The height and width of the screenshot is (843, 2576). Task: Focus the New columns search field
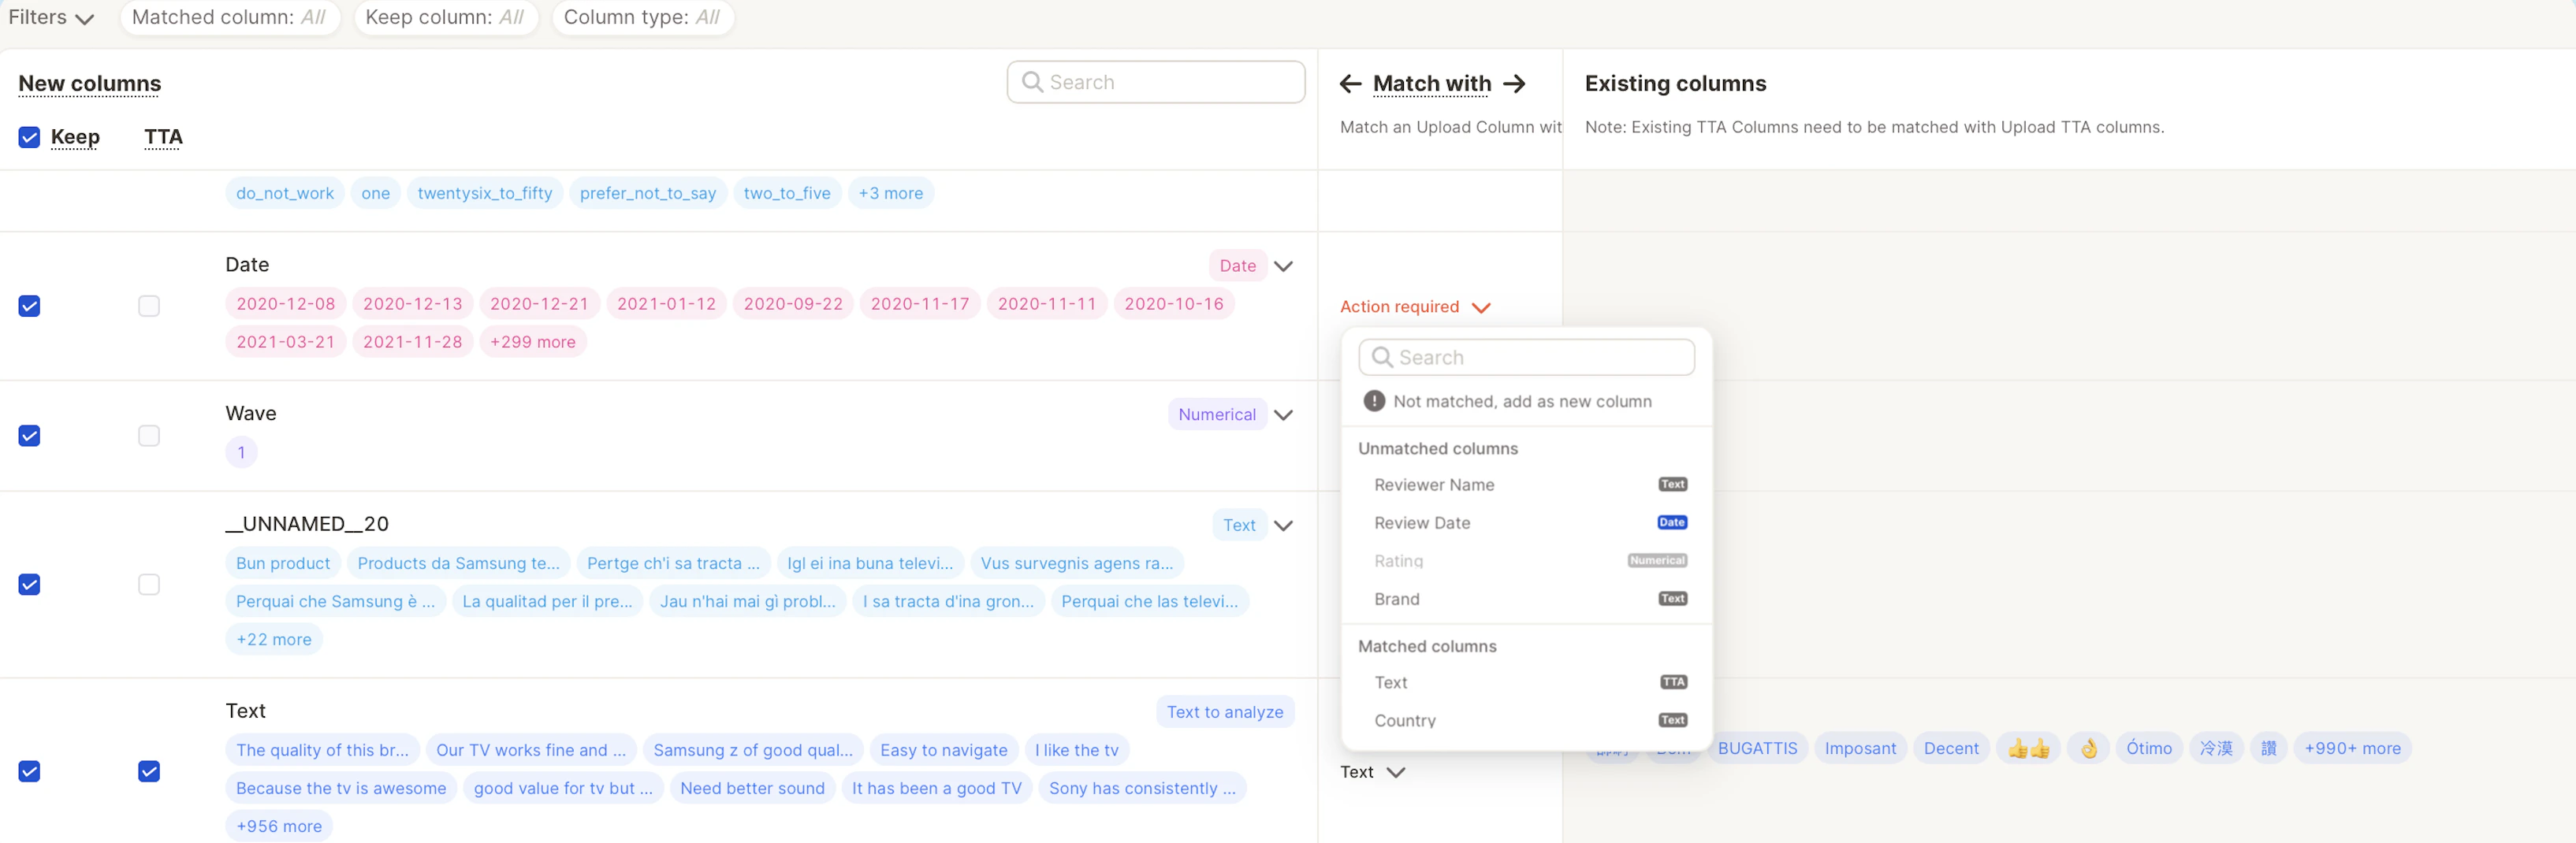tap(1155, 82)
